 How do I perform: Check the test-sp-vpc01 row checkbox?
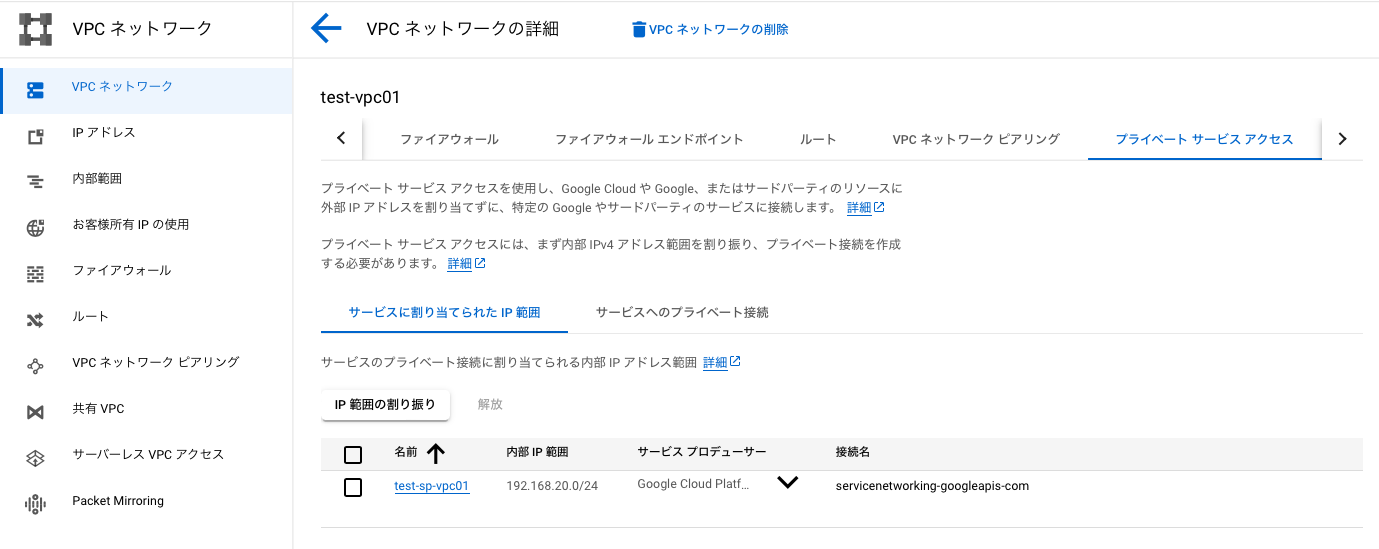[353, 487]
